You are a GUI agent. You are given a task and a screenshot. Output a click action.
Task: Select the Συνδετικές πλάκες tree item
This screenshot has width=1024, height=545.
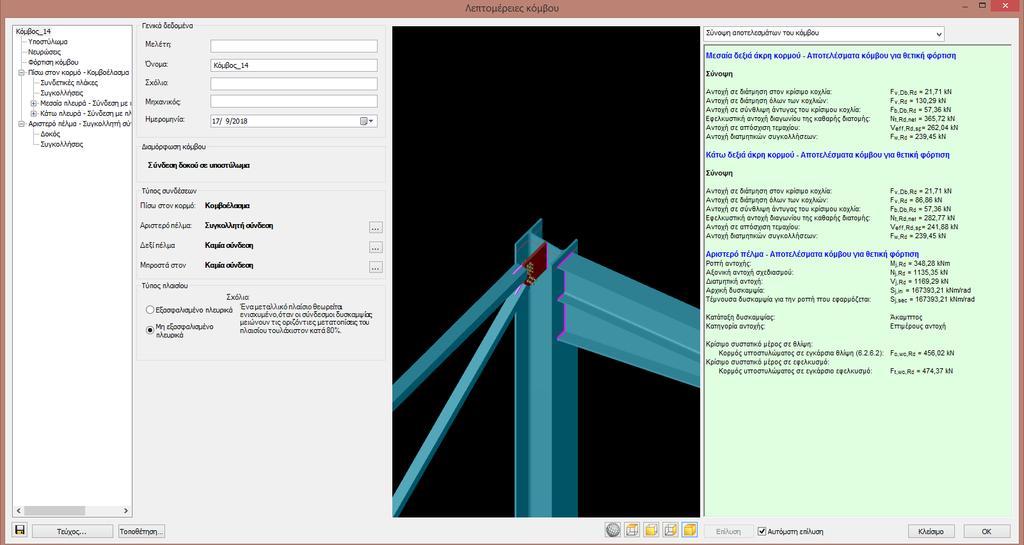pyautogui.click(x=69, y=83)
